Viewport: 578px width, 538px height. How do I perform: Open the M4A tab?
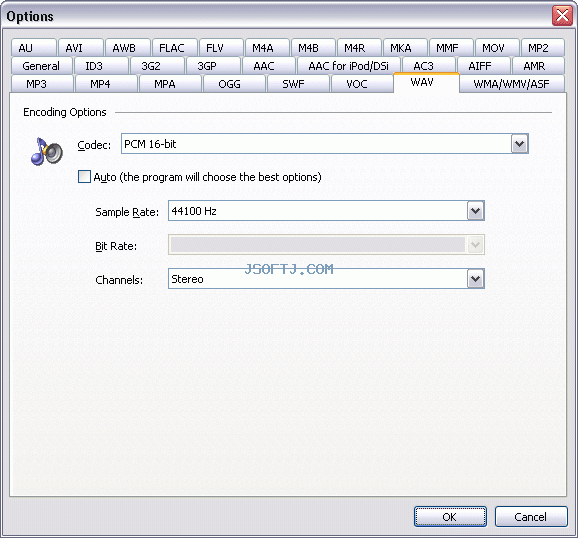click(x=267, y=48)
